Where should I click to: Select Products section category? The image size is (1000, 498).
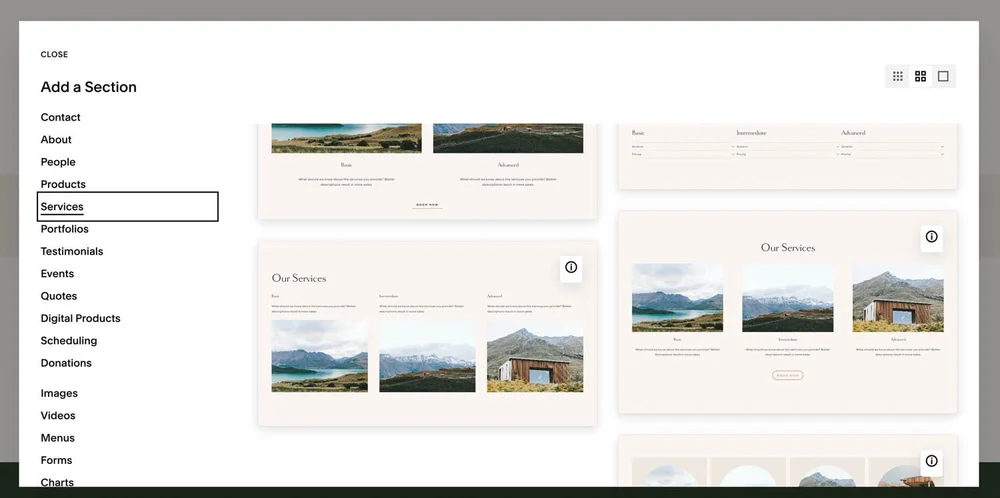[63, 184]
